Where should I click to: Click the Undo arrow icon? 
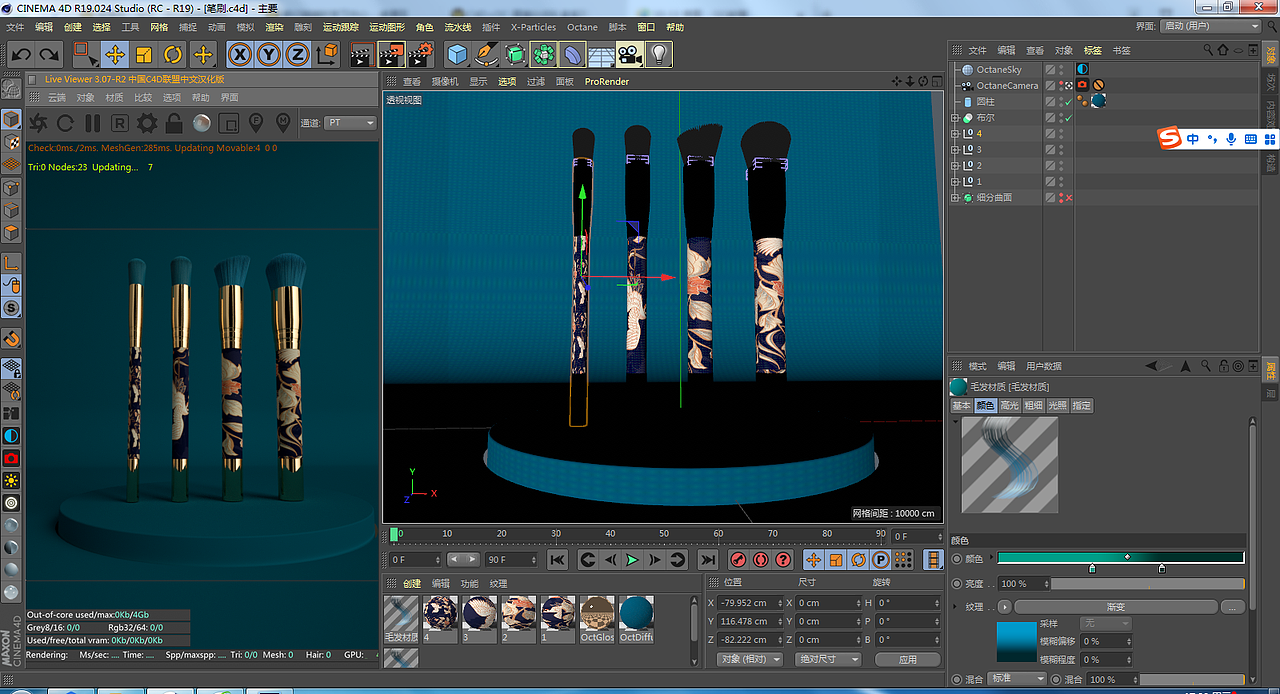tap(21, 54)
